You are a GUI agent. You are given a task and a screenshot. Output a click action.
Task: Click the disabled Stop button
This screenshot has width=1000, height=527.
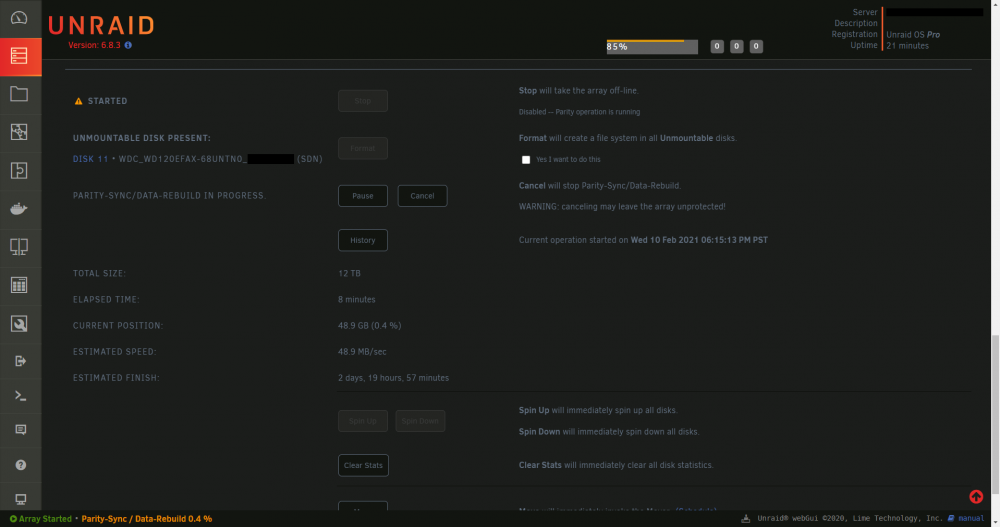pyautogui.click(x=363, y=101)
